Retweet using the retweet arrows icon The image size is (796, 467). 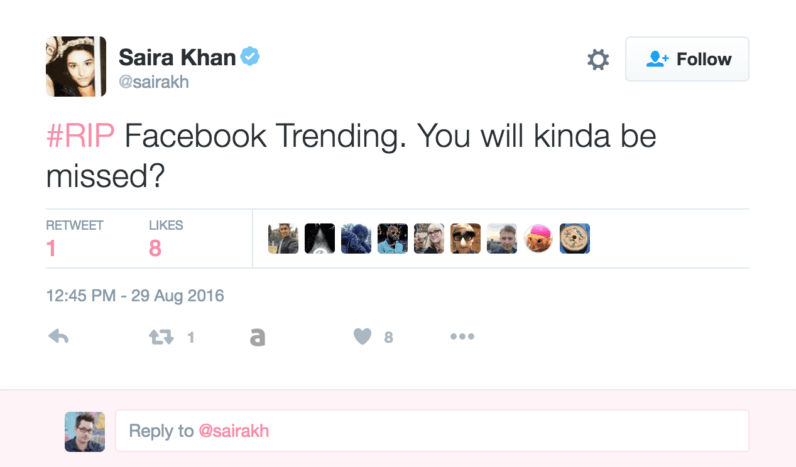point(161,337)
